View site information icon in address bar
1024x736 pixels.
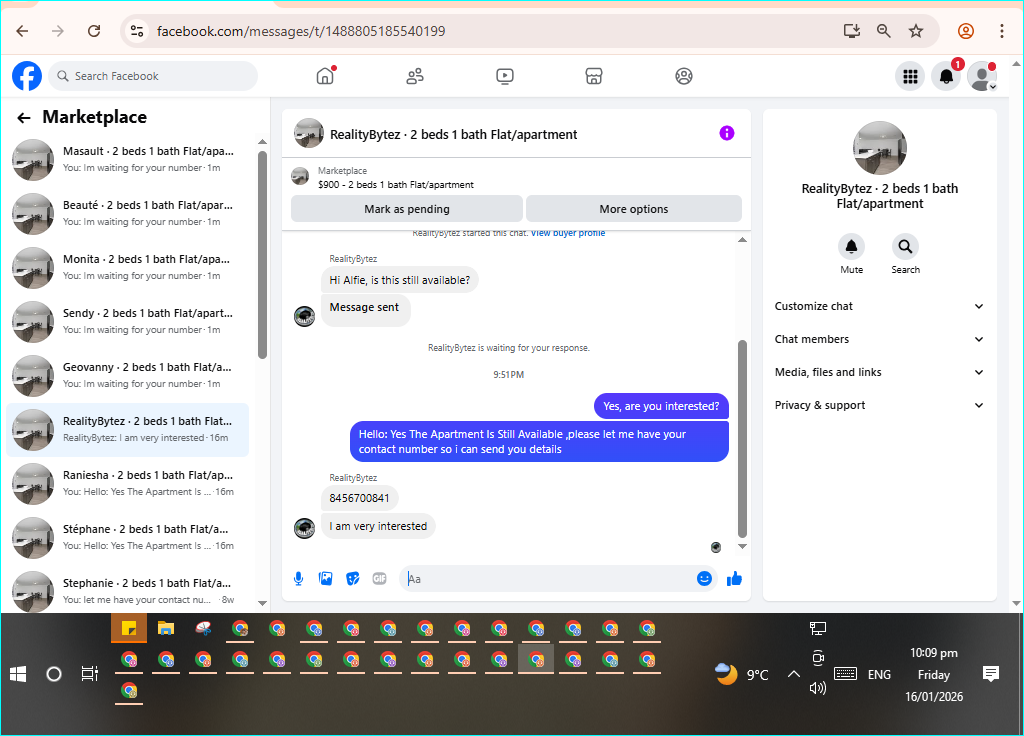(137, 31)
